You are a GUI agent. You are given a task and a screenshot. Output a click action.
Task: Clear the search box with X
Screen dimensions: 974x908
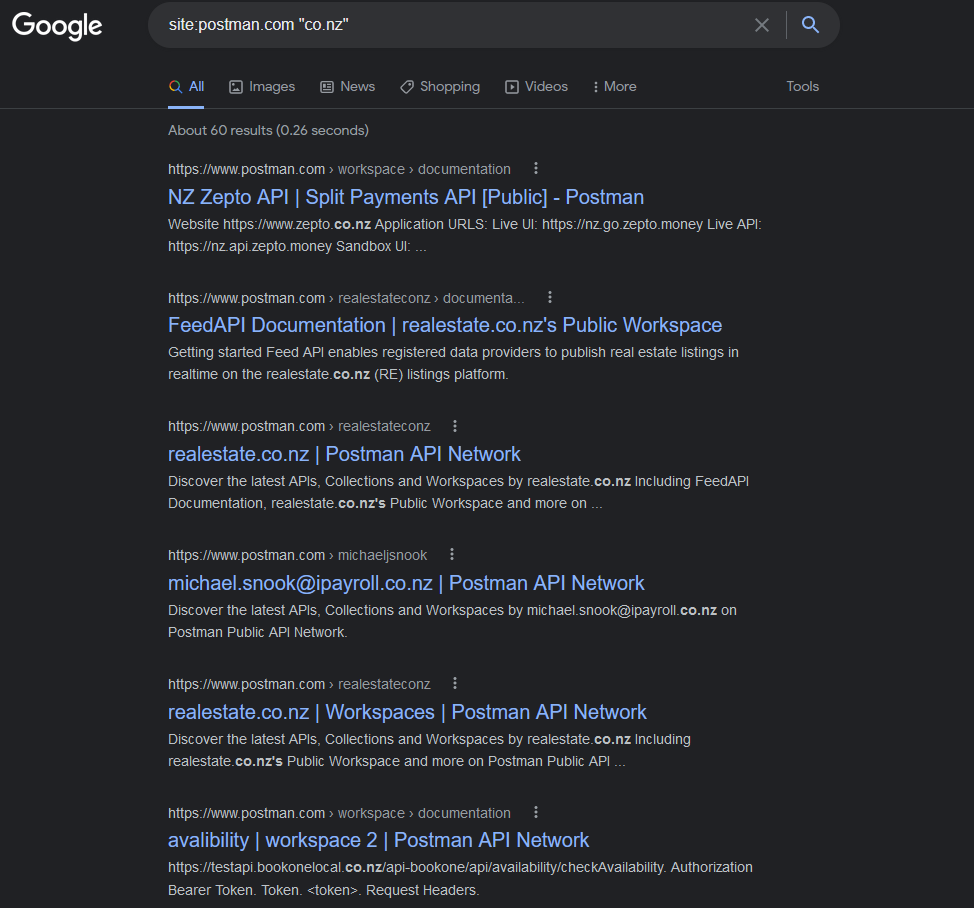762,25
